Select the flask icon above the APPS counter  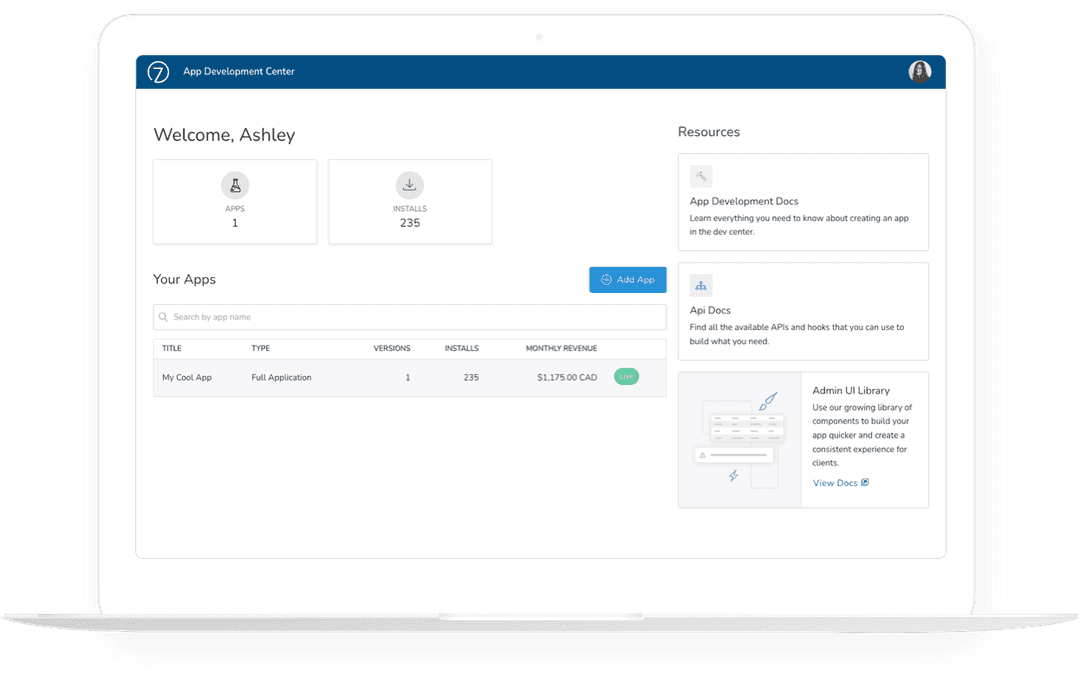[235, 185]
